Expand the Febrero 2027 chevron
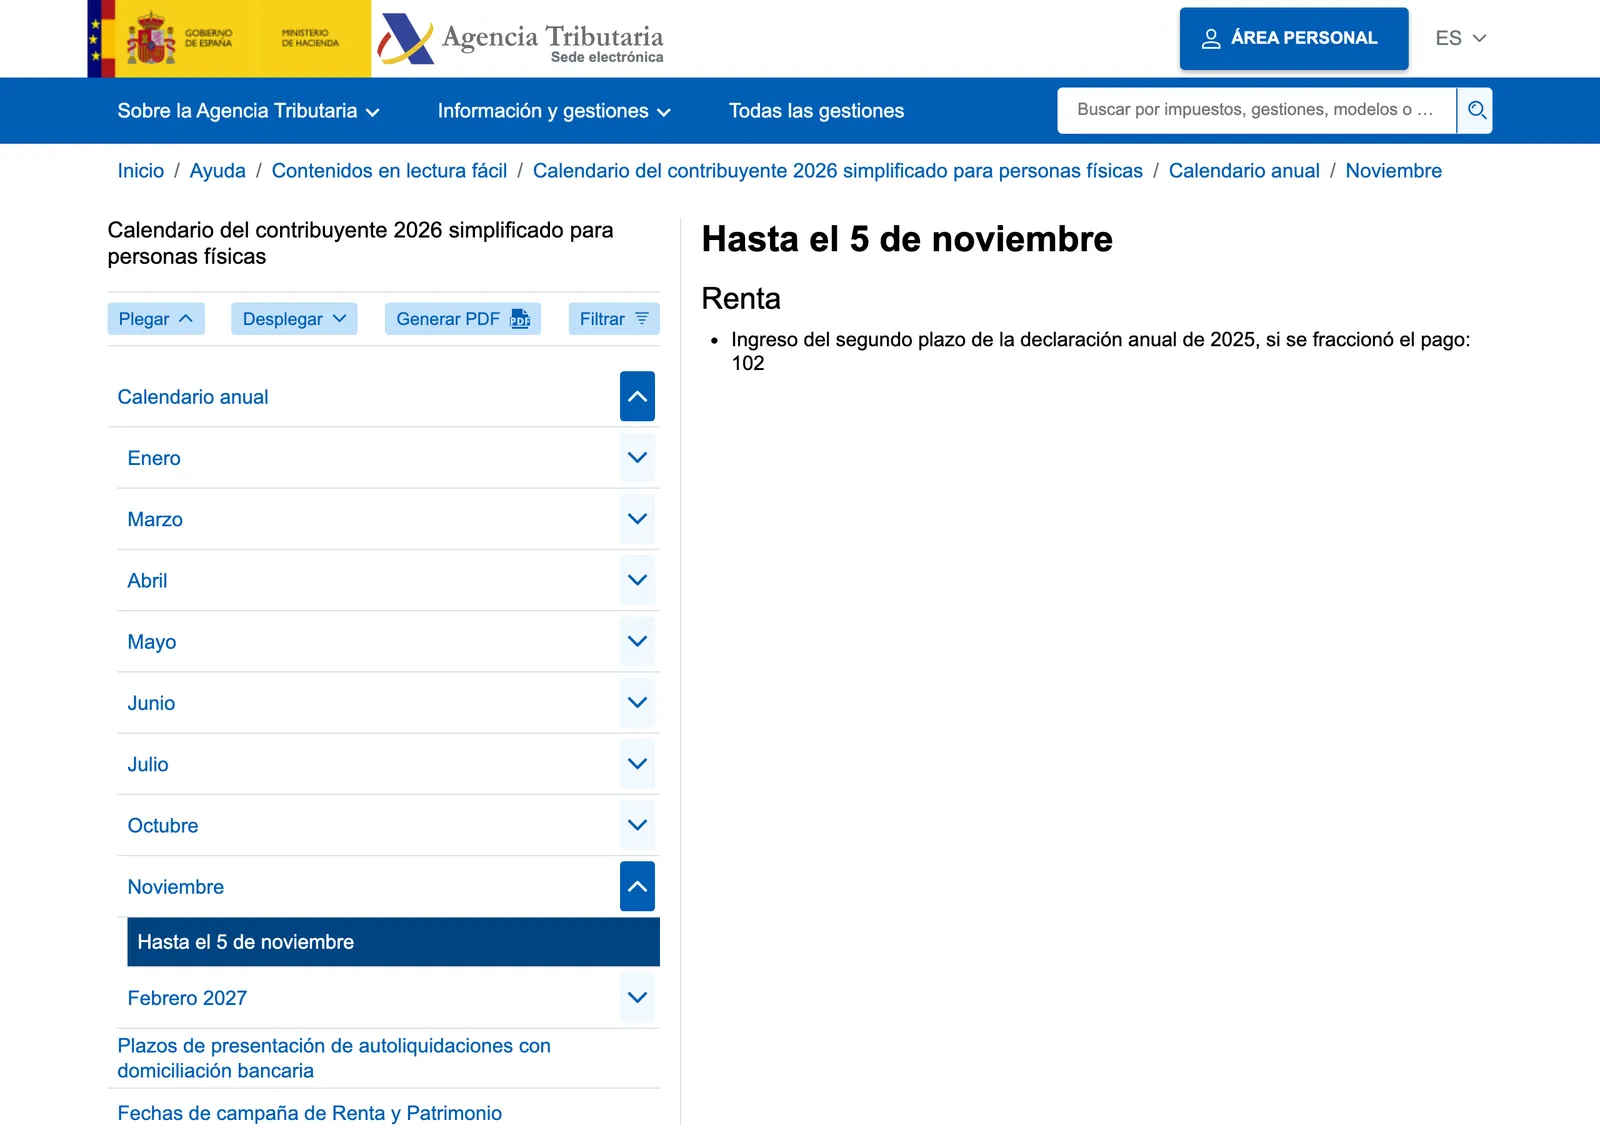1600x1125 pixels. (x=637, y=997)
